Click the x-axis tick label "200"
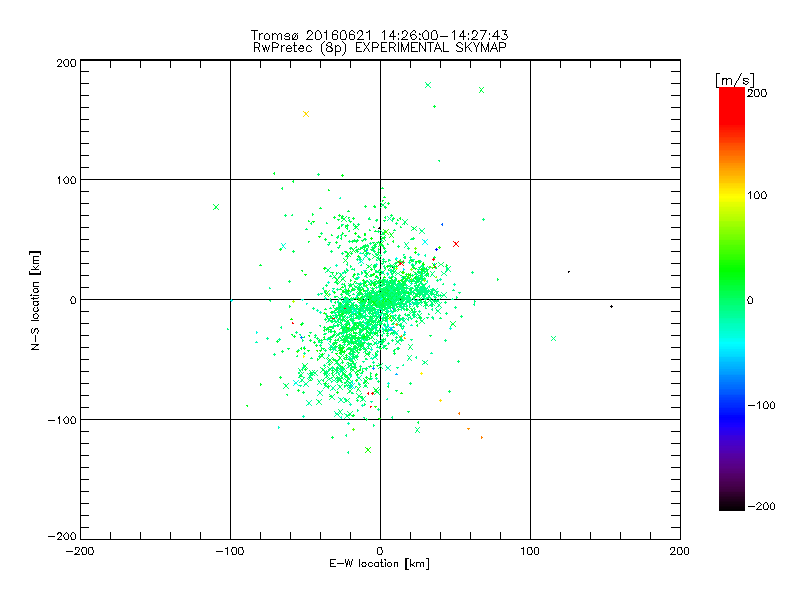Viewport: 800px width, 600px height. point(680,551)
